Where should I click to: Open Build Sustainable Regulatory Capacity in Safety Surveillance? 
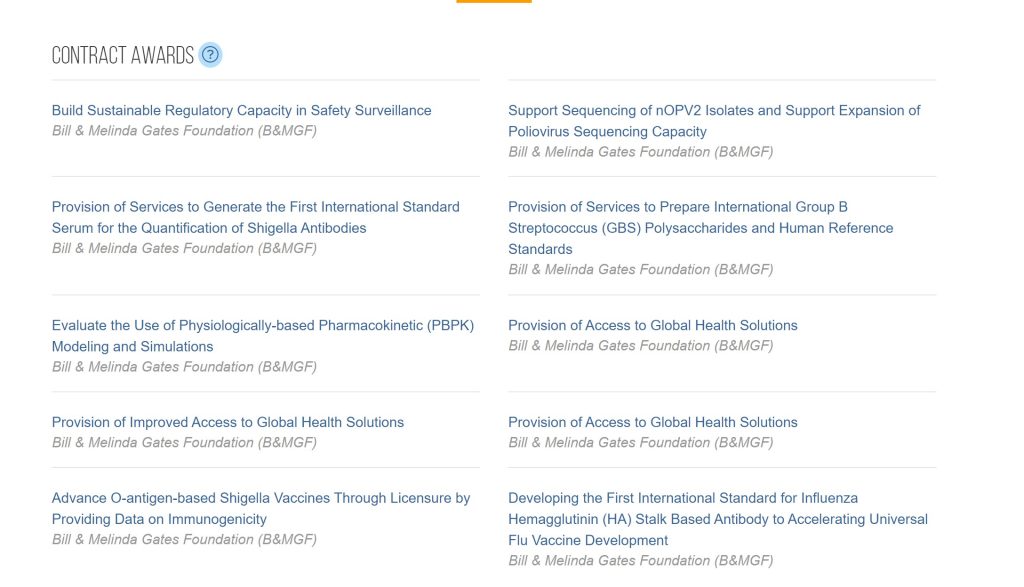(242, 110)
